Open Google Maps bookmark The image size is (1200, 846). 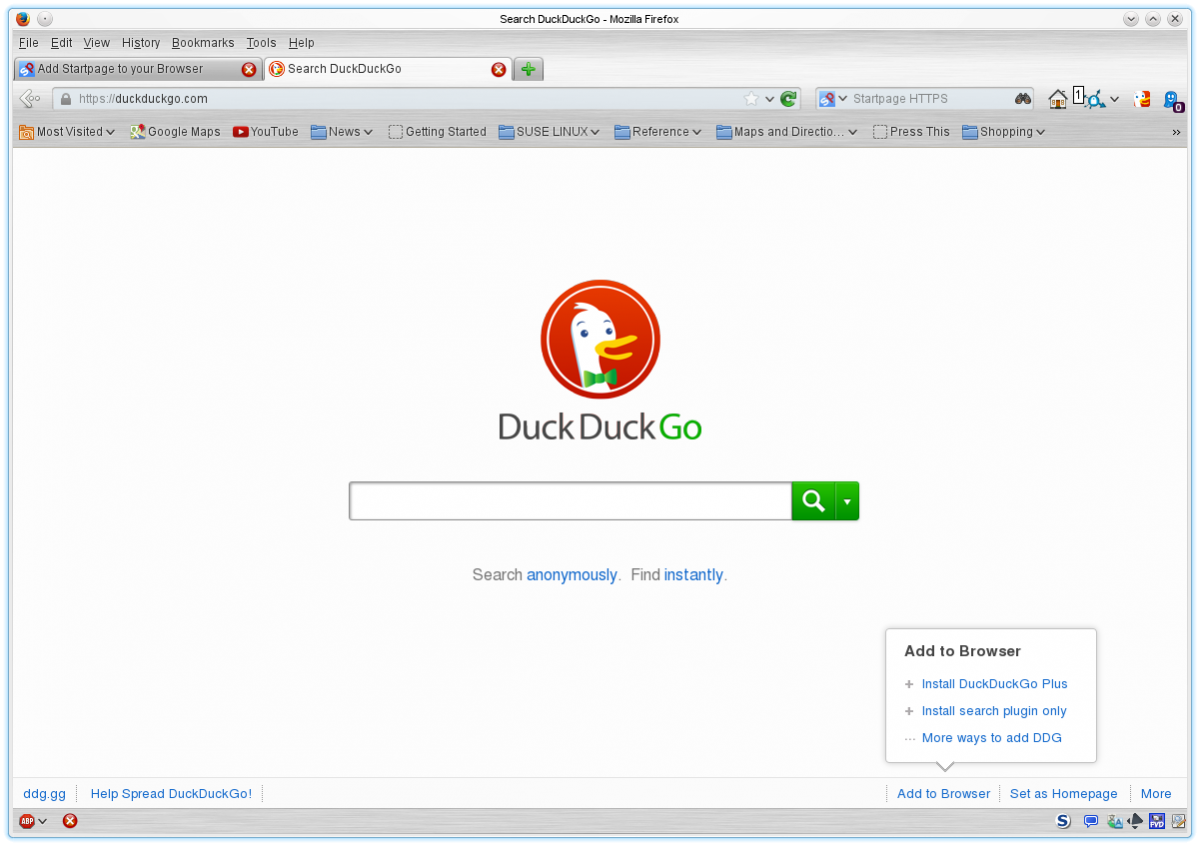(x=175, y=131)
